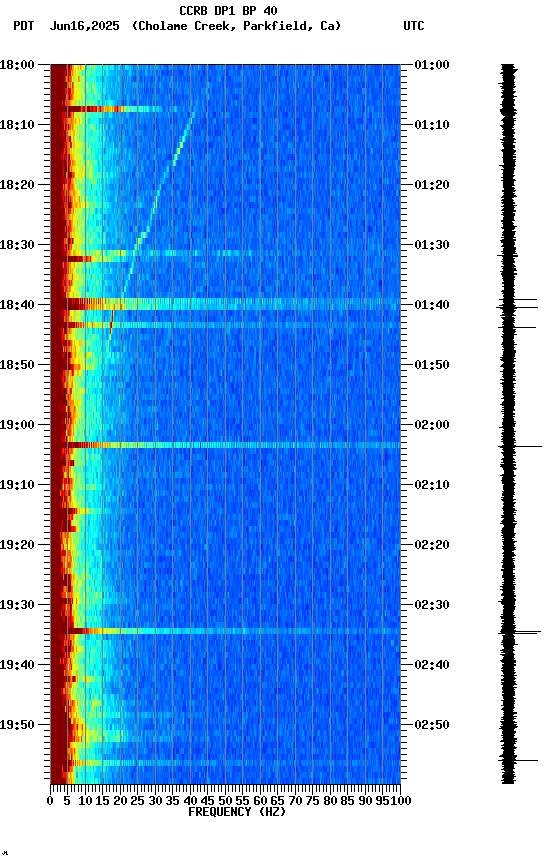This screenshot has width=552, height=864.
Task: Click the seismogram spike just after 02:00
Action: point(520,446)
